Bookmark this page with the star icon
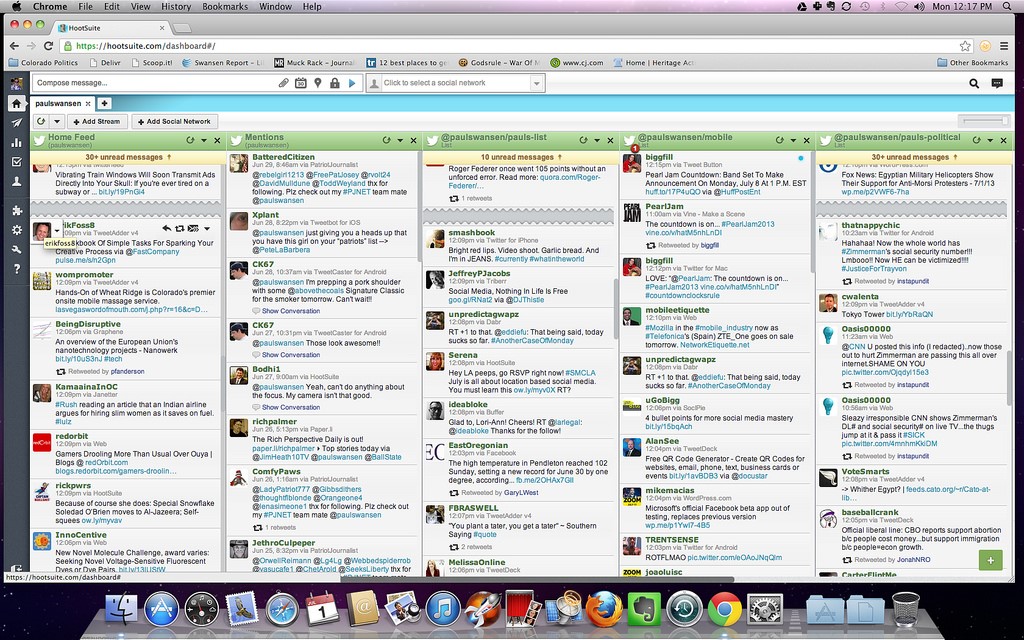The height and width of the screenshot is (640, 1024). point(965,46)
